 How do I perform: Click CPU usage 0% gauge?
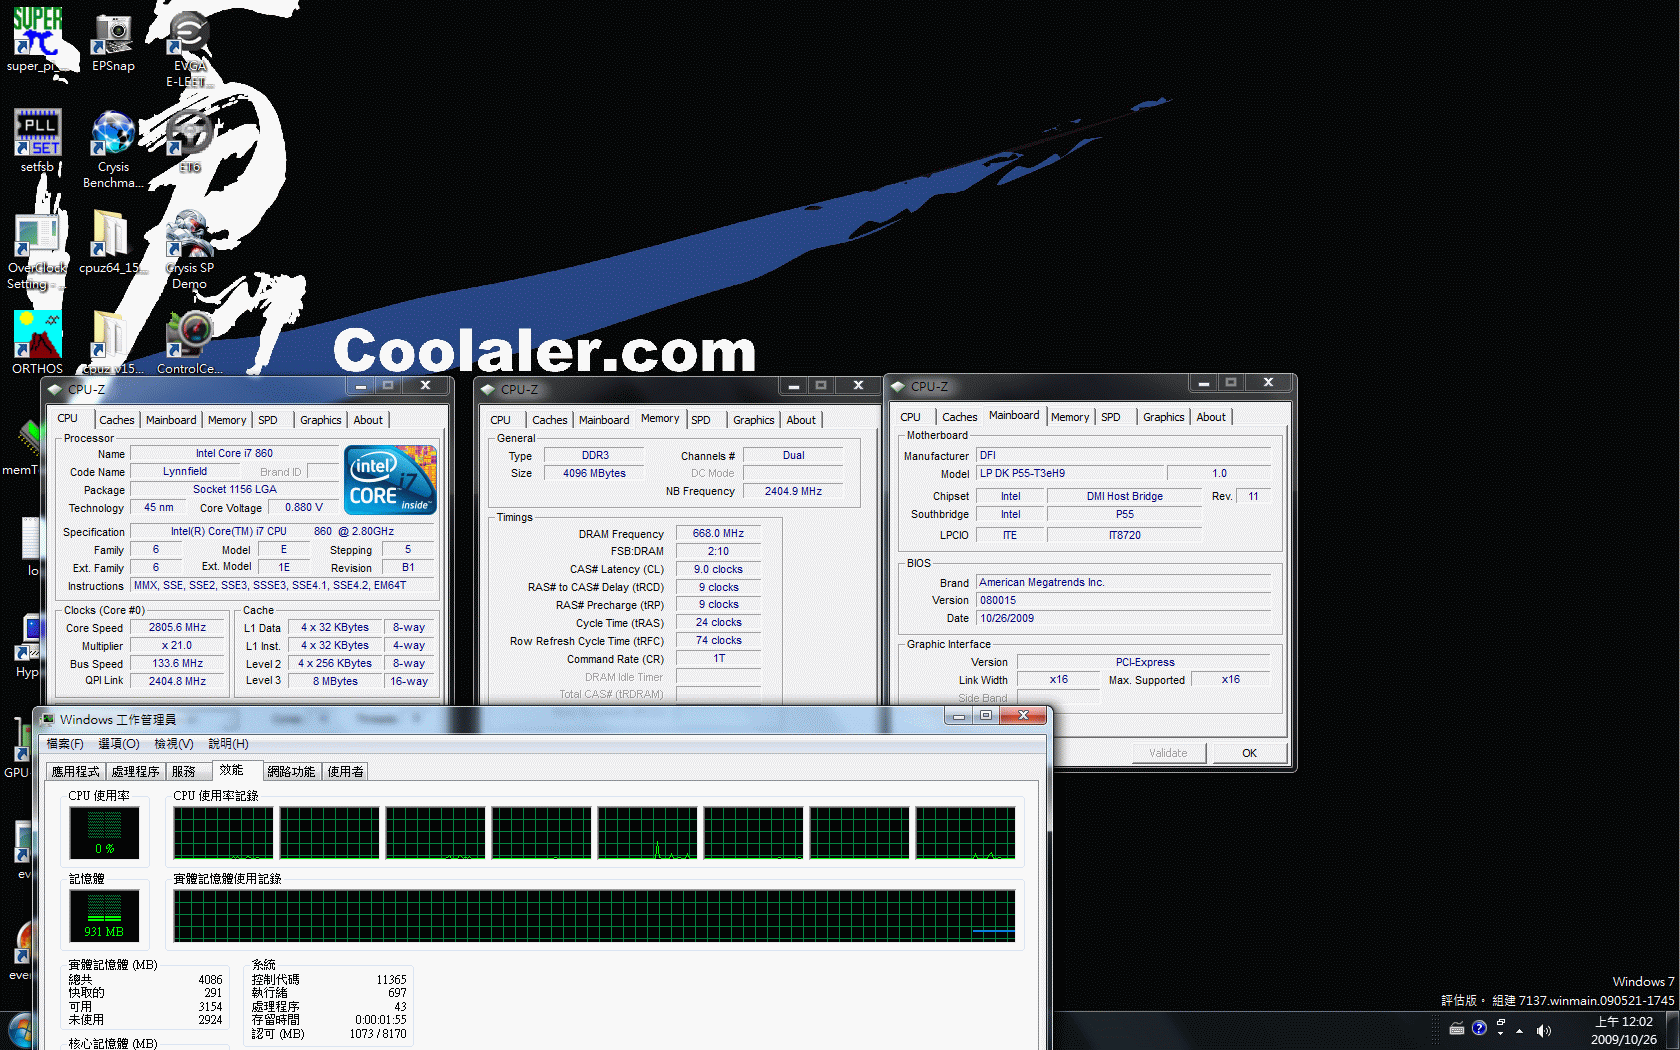click(104, 833)
